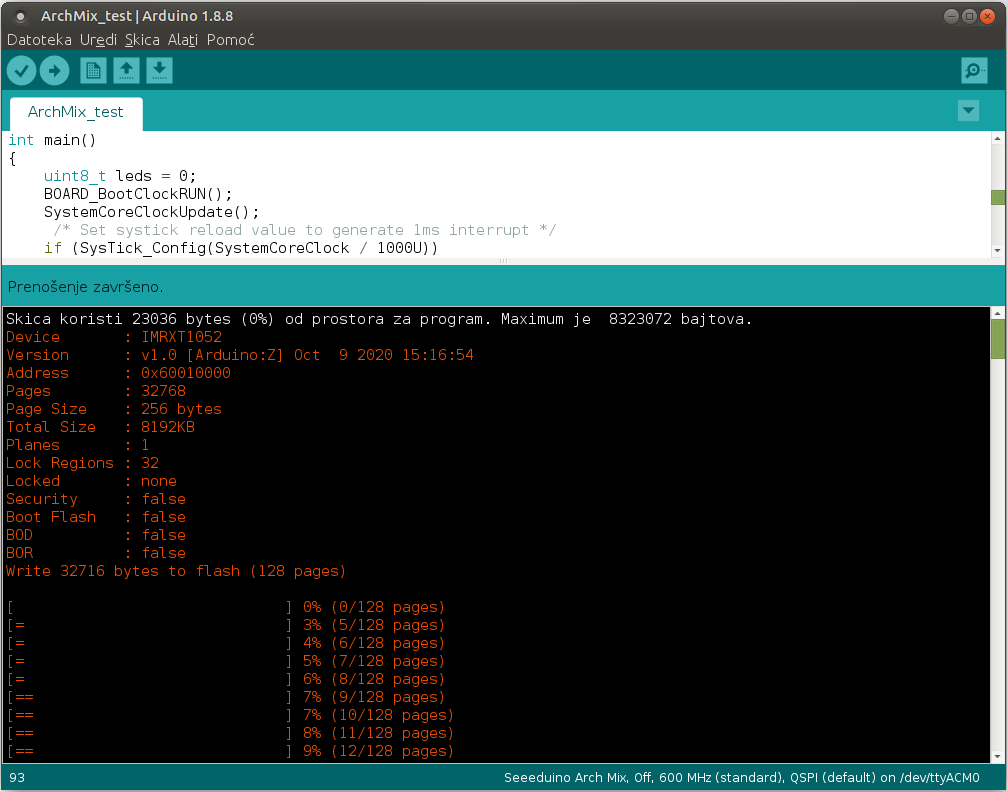Switch to the ArchMix_test tab
1007x792 pixels.
[x=76, y=112]
